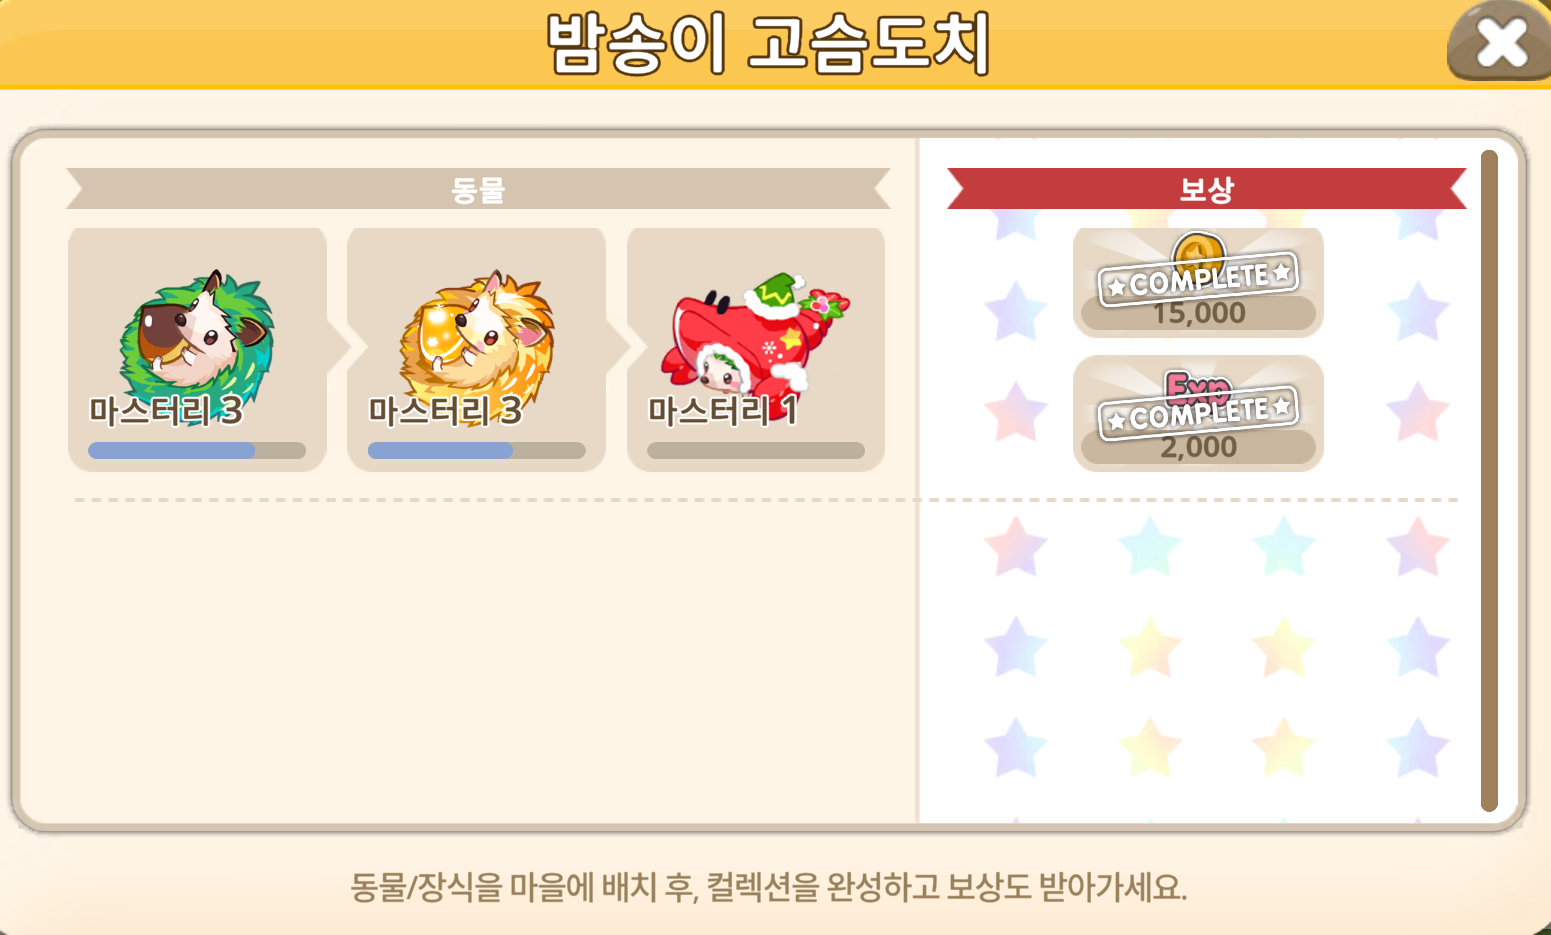The image size is (1551, 935).
Task: Click the pink Exp reward icon
Action: coord(1198,385)
